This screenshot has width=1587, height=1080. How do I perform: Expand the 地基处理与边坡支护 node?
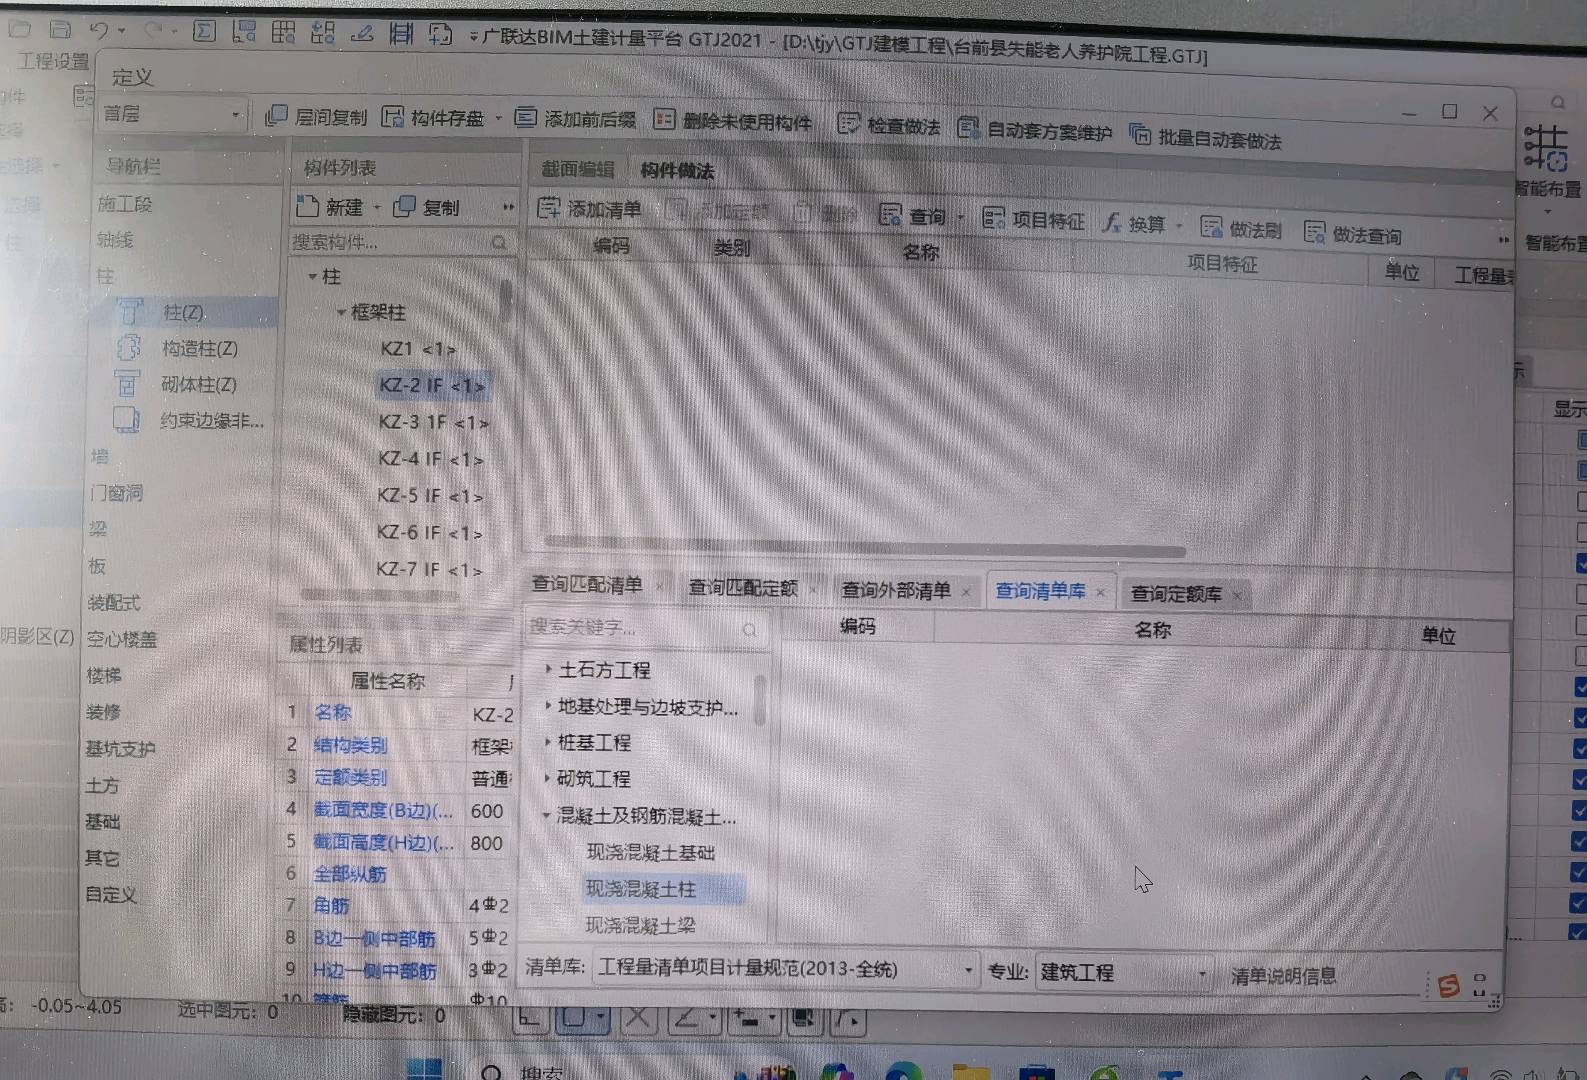point(547,705)
